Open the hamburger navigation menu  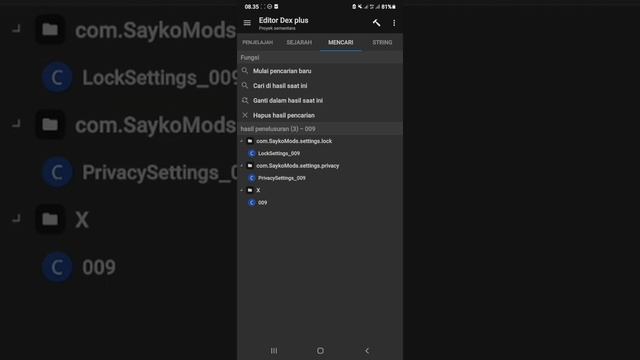247,23
